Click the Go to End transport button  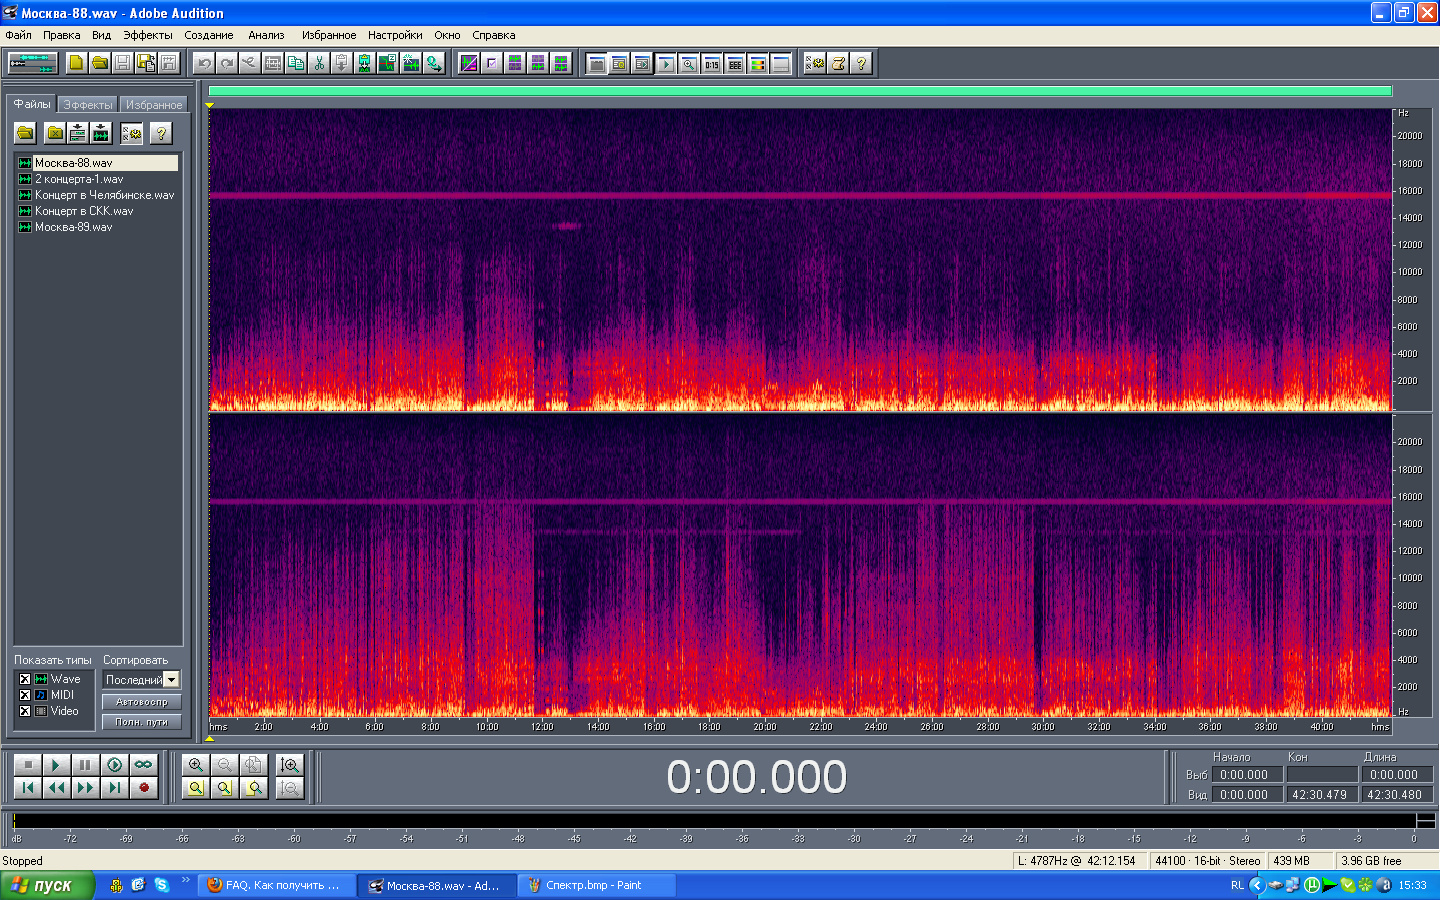tap(115, 788)
